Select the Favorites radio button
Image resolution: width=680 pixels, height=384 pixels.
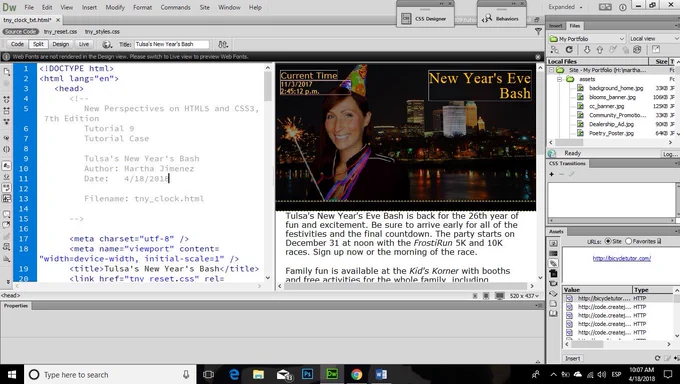click(628, 241)
